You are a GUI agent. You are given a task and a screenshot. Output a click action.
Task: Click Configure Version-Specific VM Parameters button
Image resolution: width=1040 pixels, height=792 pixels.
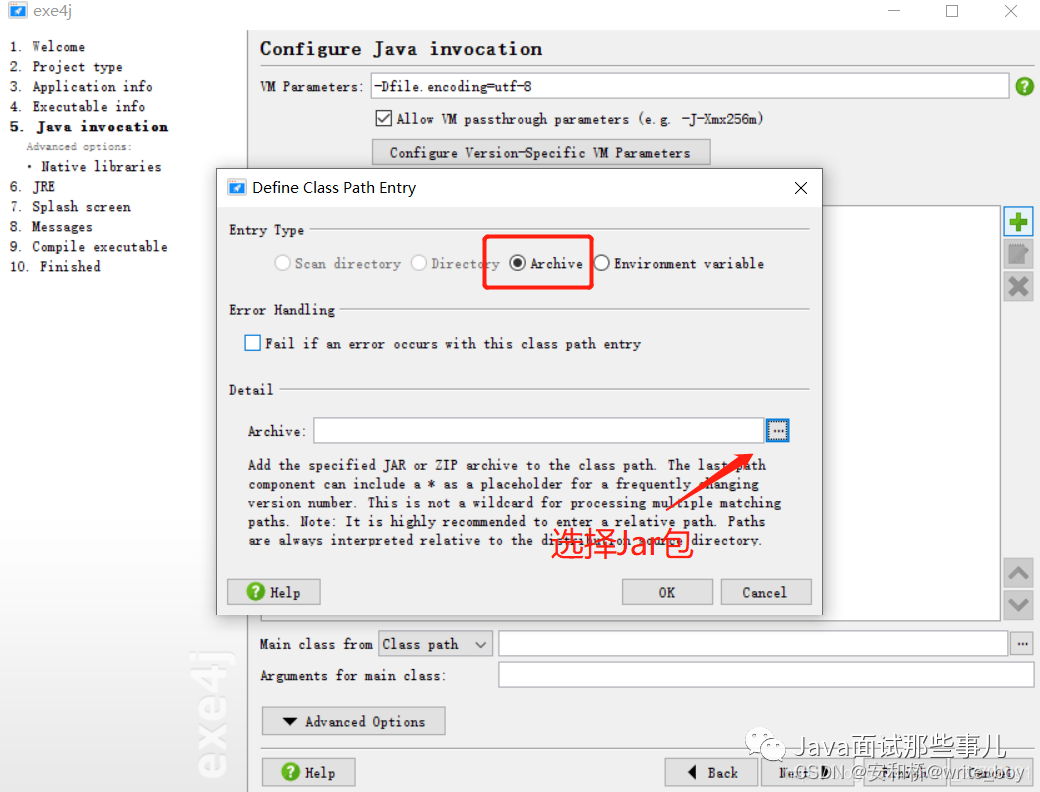point(541,153)
